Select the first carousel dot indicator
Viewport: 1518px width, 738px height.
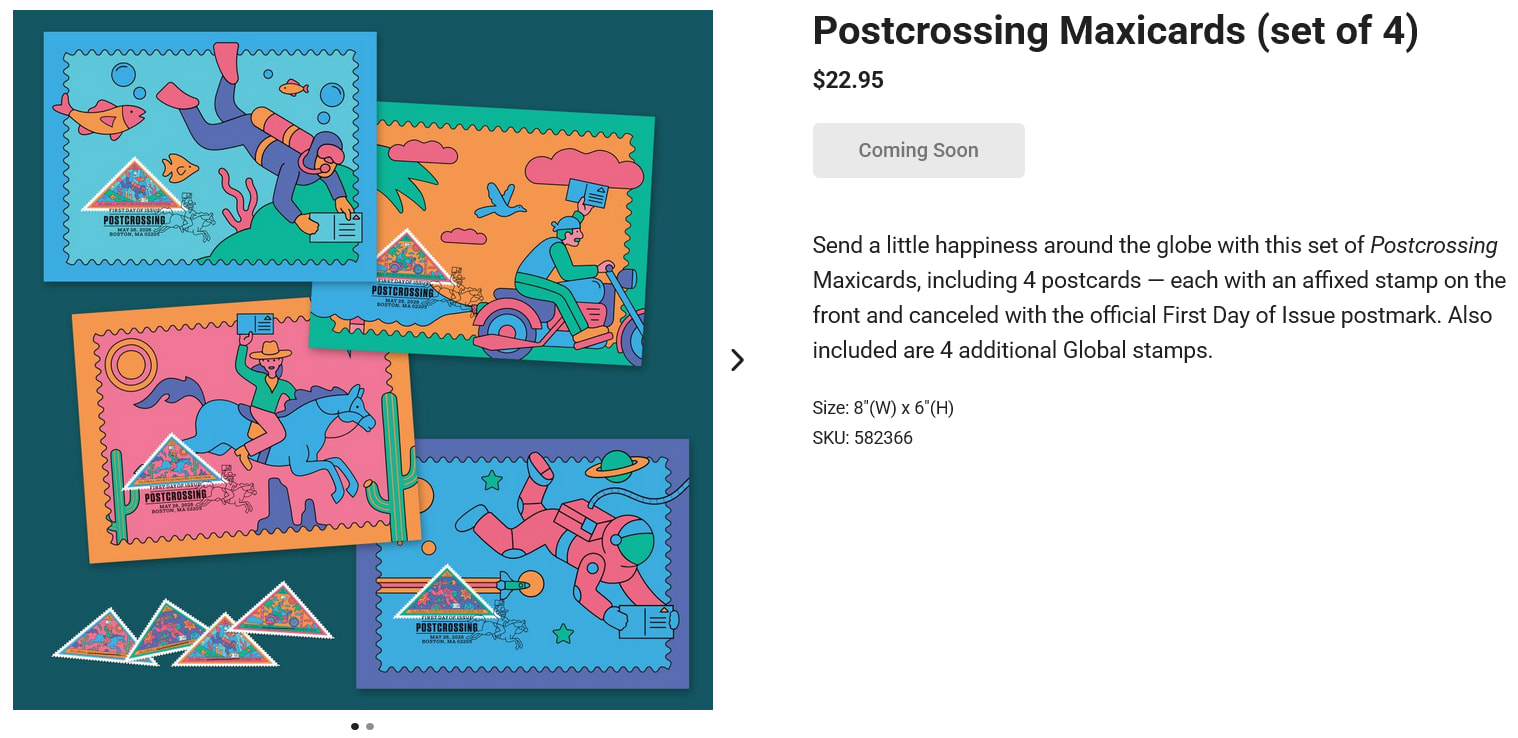tap(355, 727)
